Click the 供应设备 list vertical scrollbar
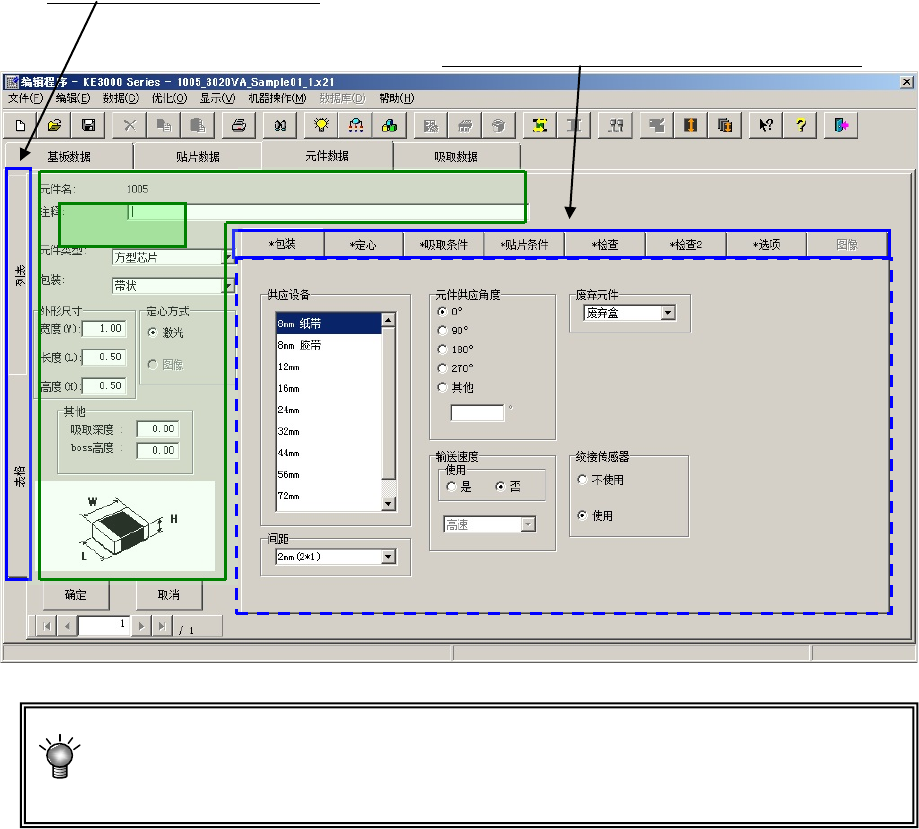This screenshot has height=829, width=919. coord(389,412)
